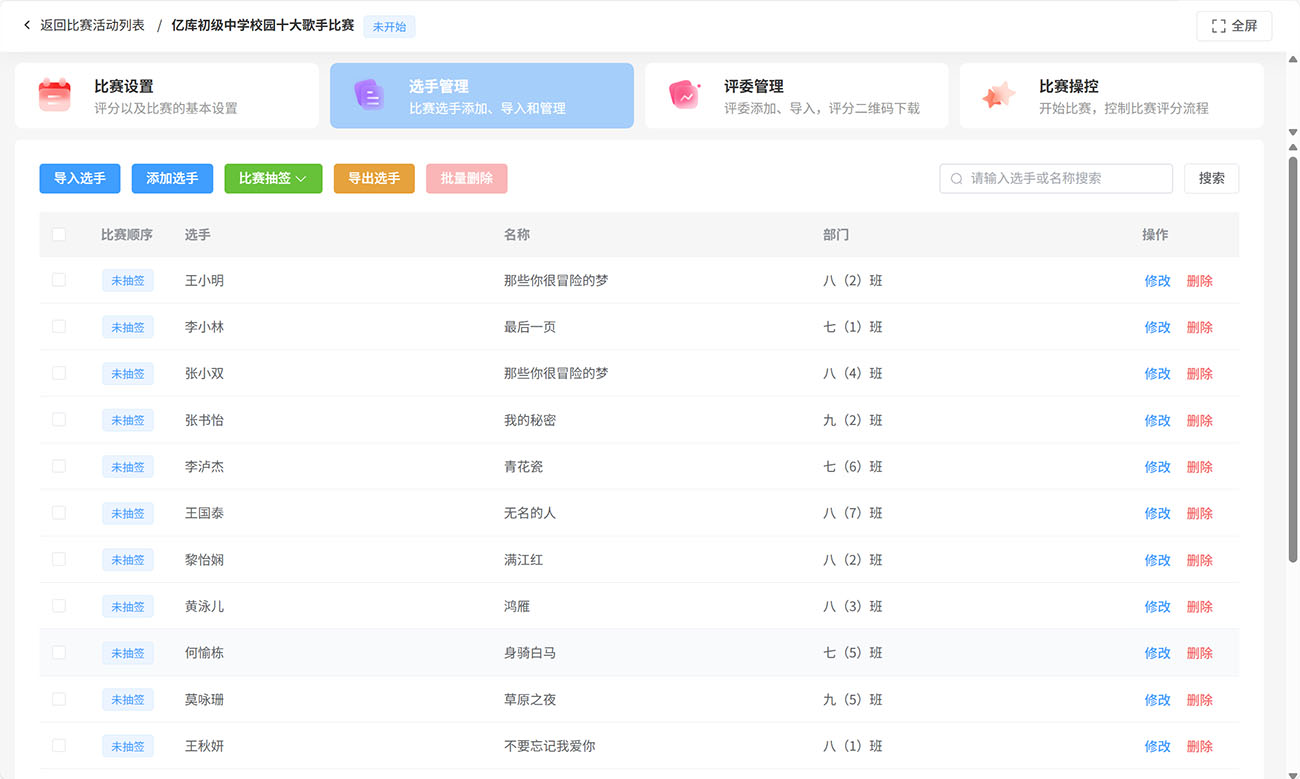1300x779 pixels.
Task: Click the red calendar icon for 比赛设置
Action: 54,95
